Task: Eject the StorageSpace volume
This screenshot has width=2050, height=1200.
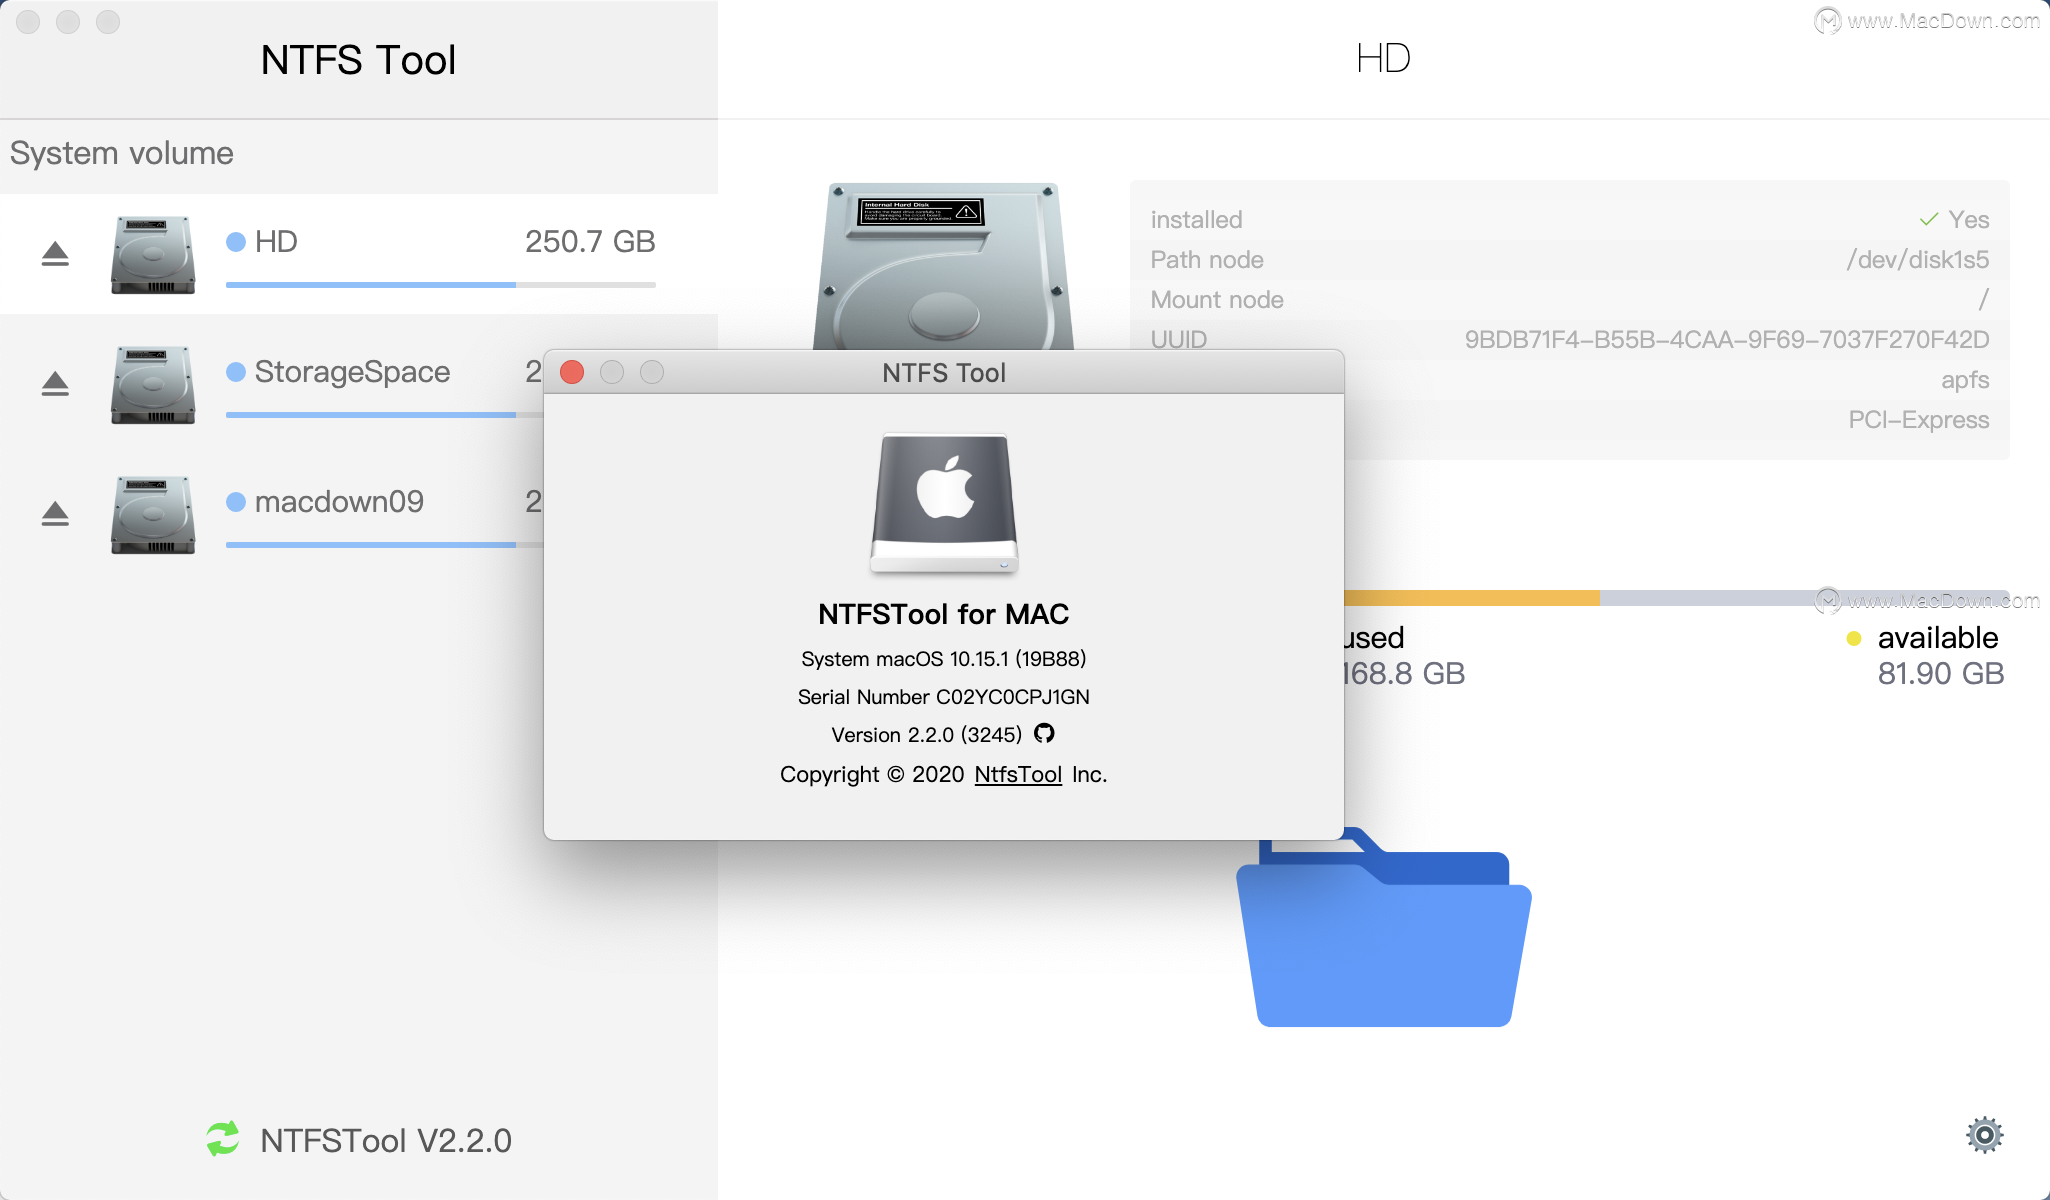Action: point(55,384)
